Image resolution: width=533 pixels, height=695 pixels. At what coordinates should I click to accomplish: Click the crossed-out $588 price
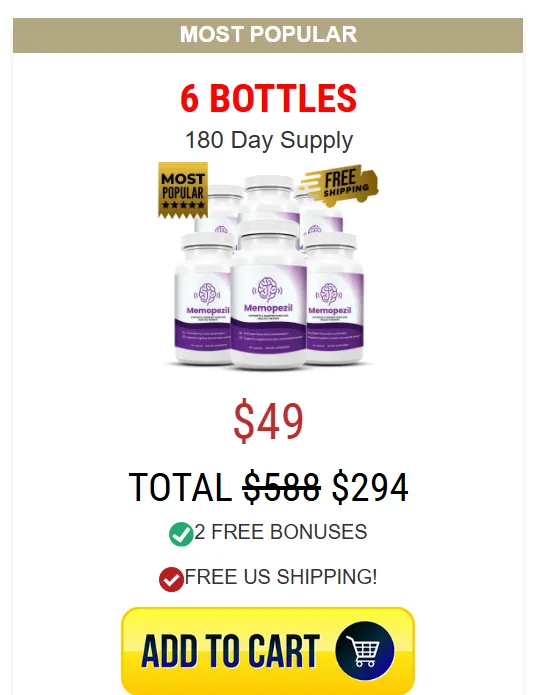pyautogui.click(x=282, y=487)
